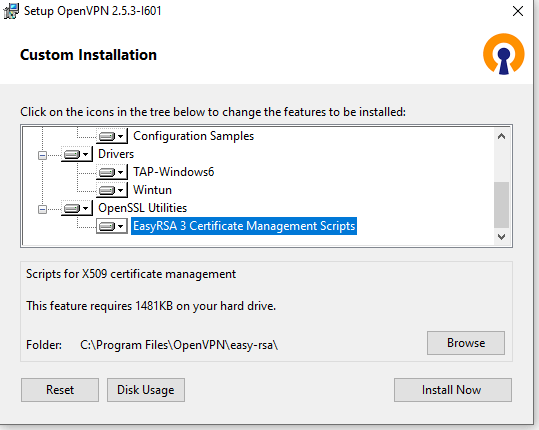Select EasyRSA 3 Certificate Management Scripts
The image size is (539, 430).
point(244,226)
